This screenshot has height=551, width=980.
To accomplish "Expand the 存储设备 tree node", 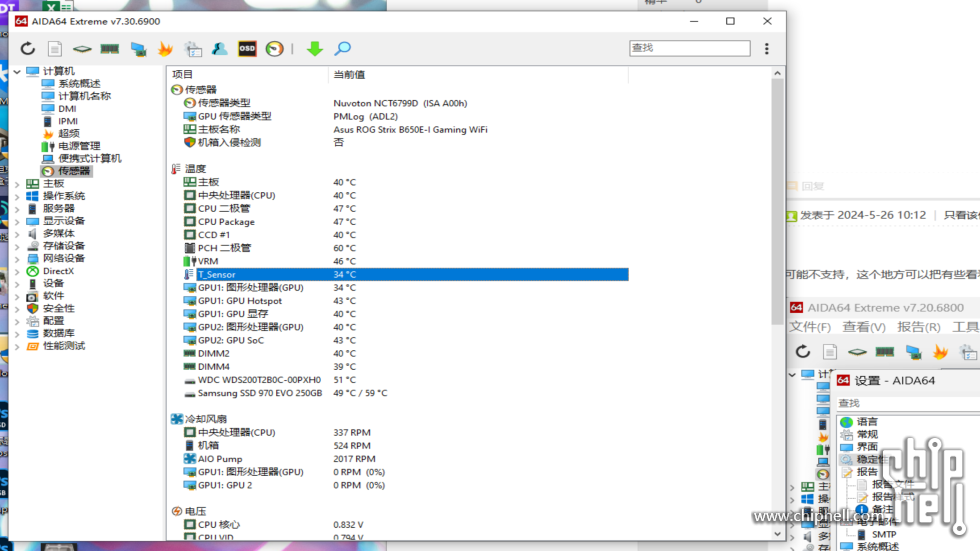I will point(17,246).
